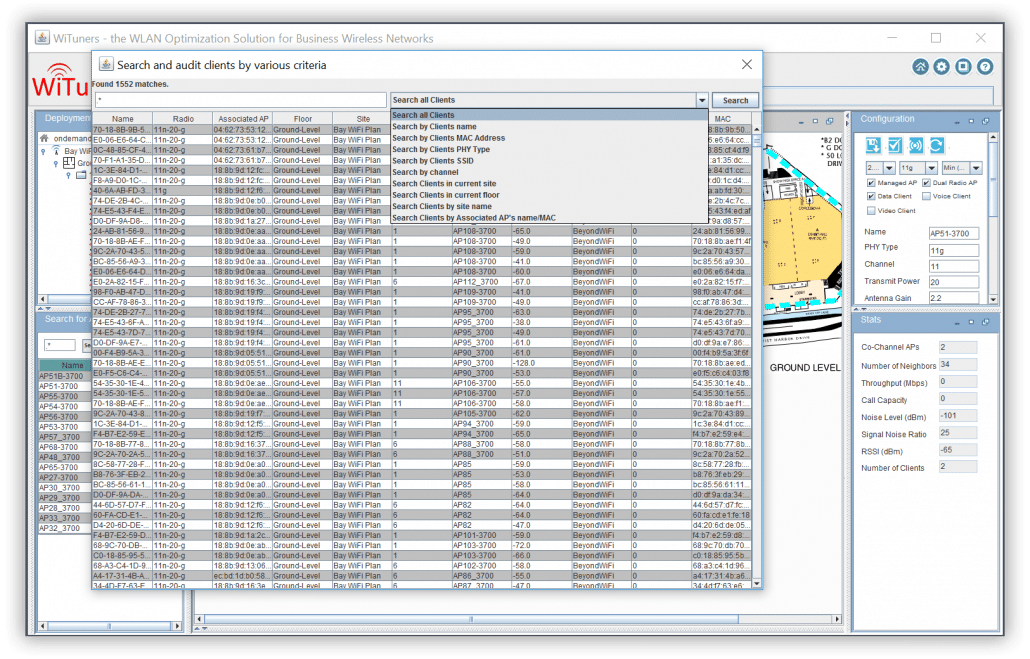1030x659 pixels.
Task: Collapse the Ground floor tree node toggle
Action: [56, 163]
